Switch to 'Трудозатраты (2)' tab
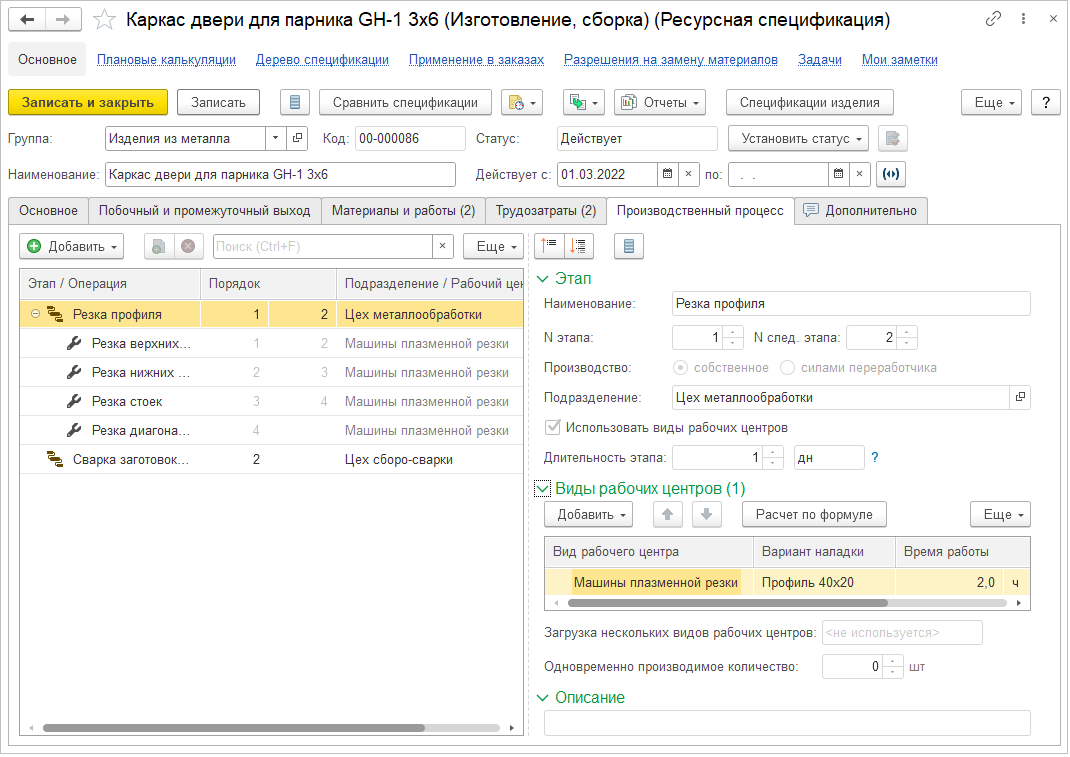Image resolution: width=1070 pixels, height=757 pixels. click(x=546, y=211)
